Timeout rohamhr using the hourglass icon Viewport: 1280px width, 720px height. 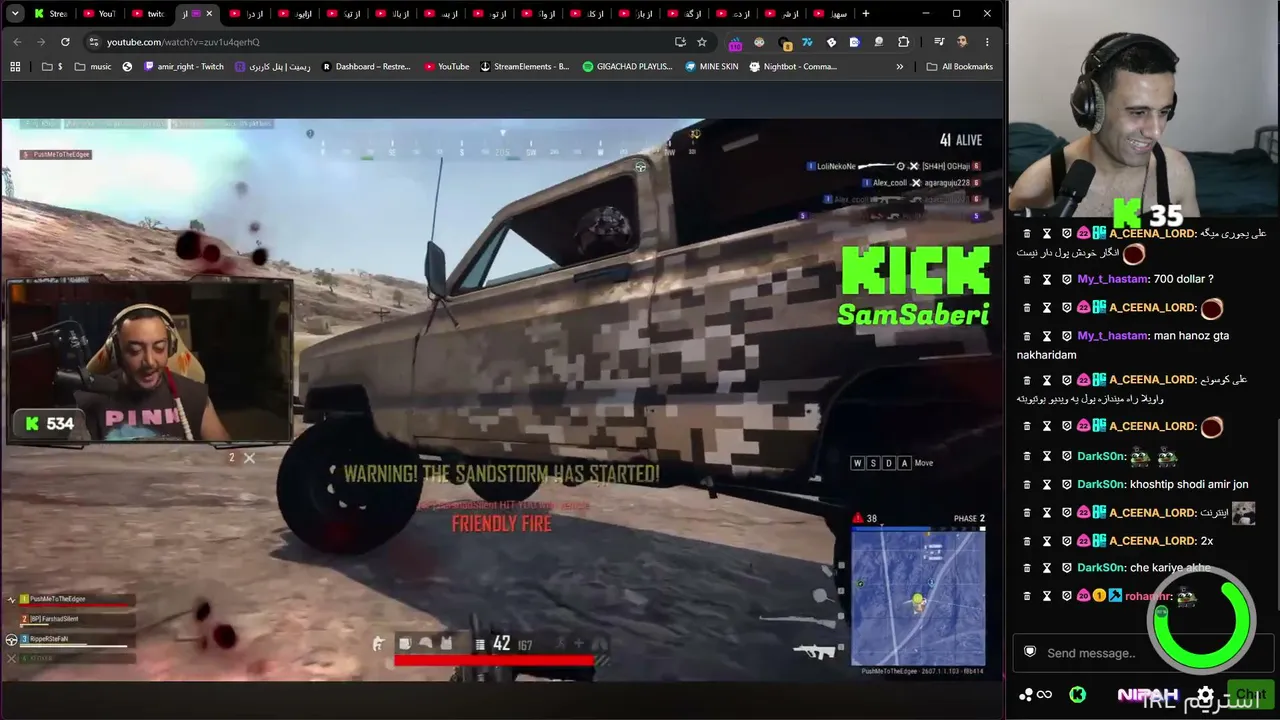(x=1047, y=596)
